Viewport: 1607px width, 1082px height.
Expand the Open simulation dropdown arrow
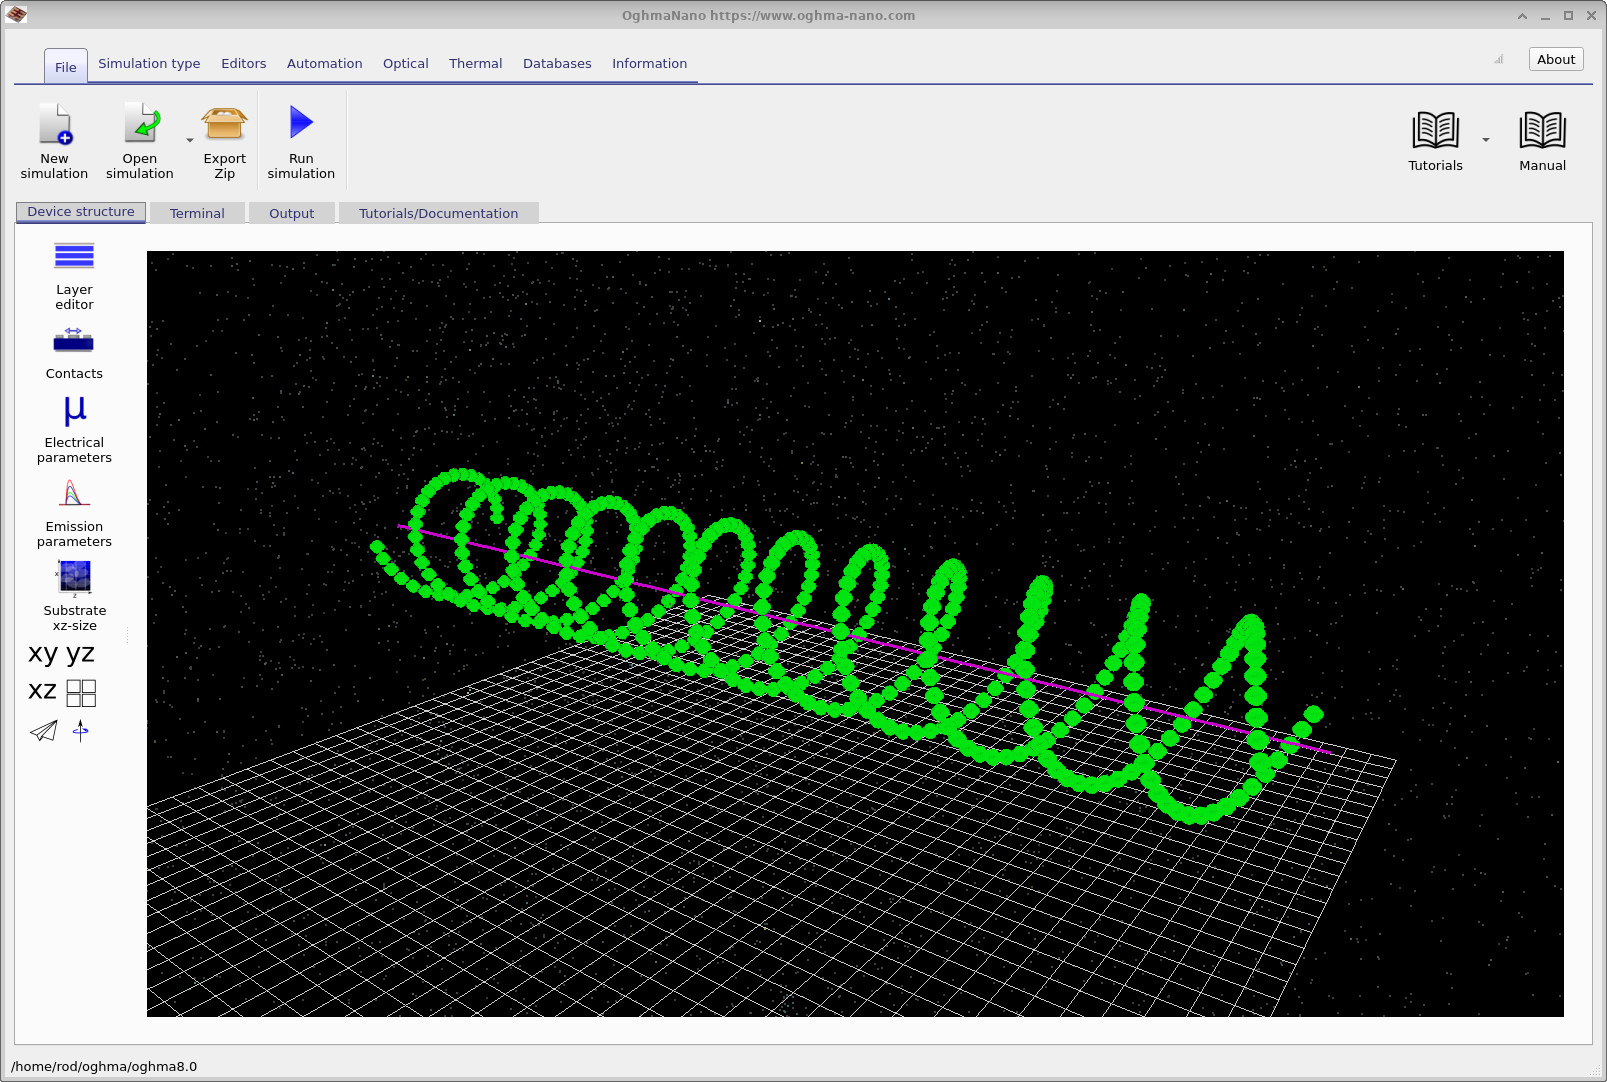pos(190,140)
